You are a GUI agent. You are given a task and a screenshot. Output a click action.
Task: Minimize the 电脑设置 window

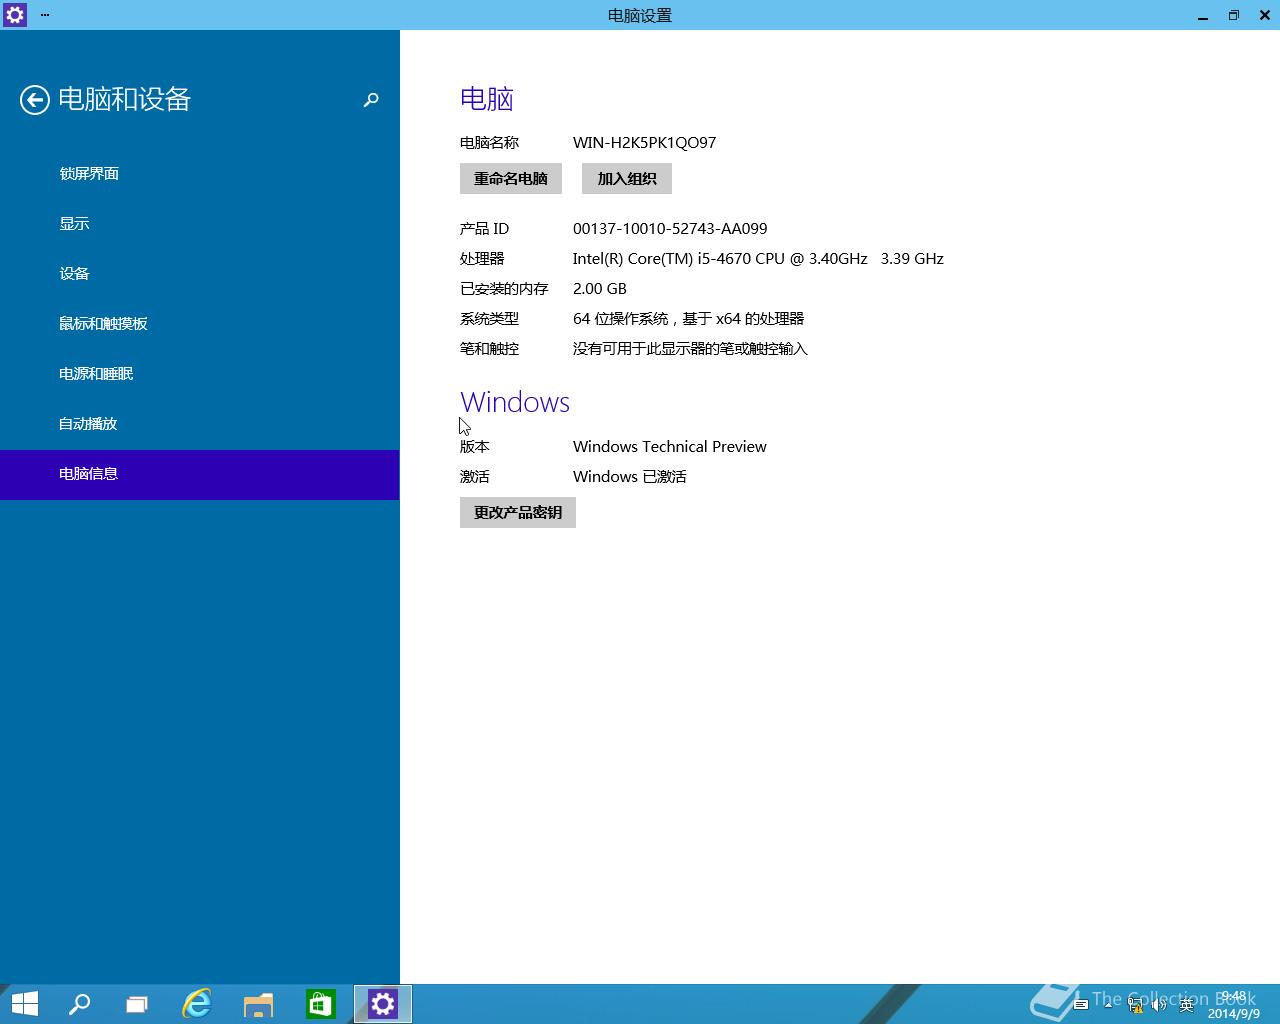[1203, 15]
